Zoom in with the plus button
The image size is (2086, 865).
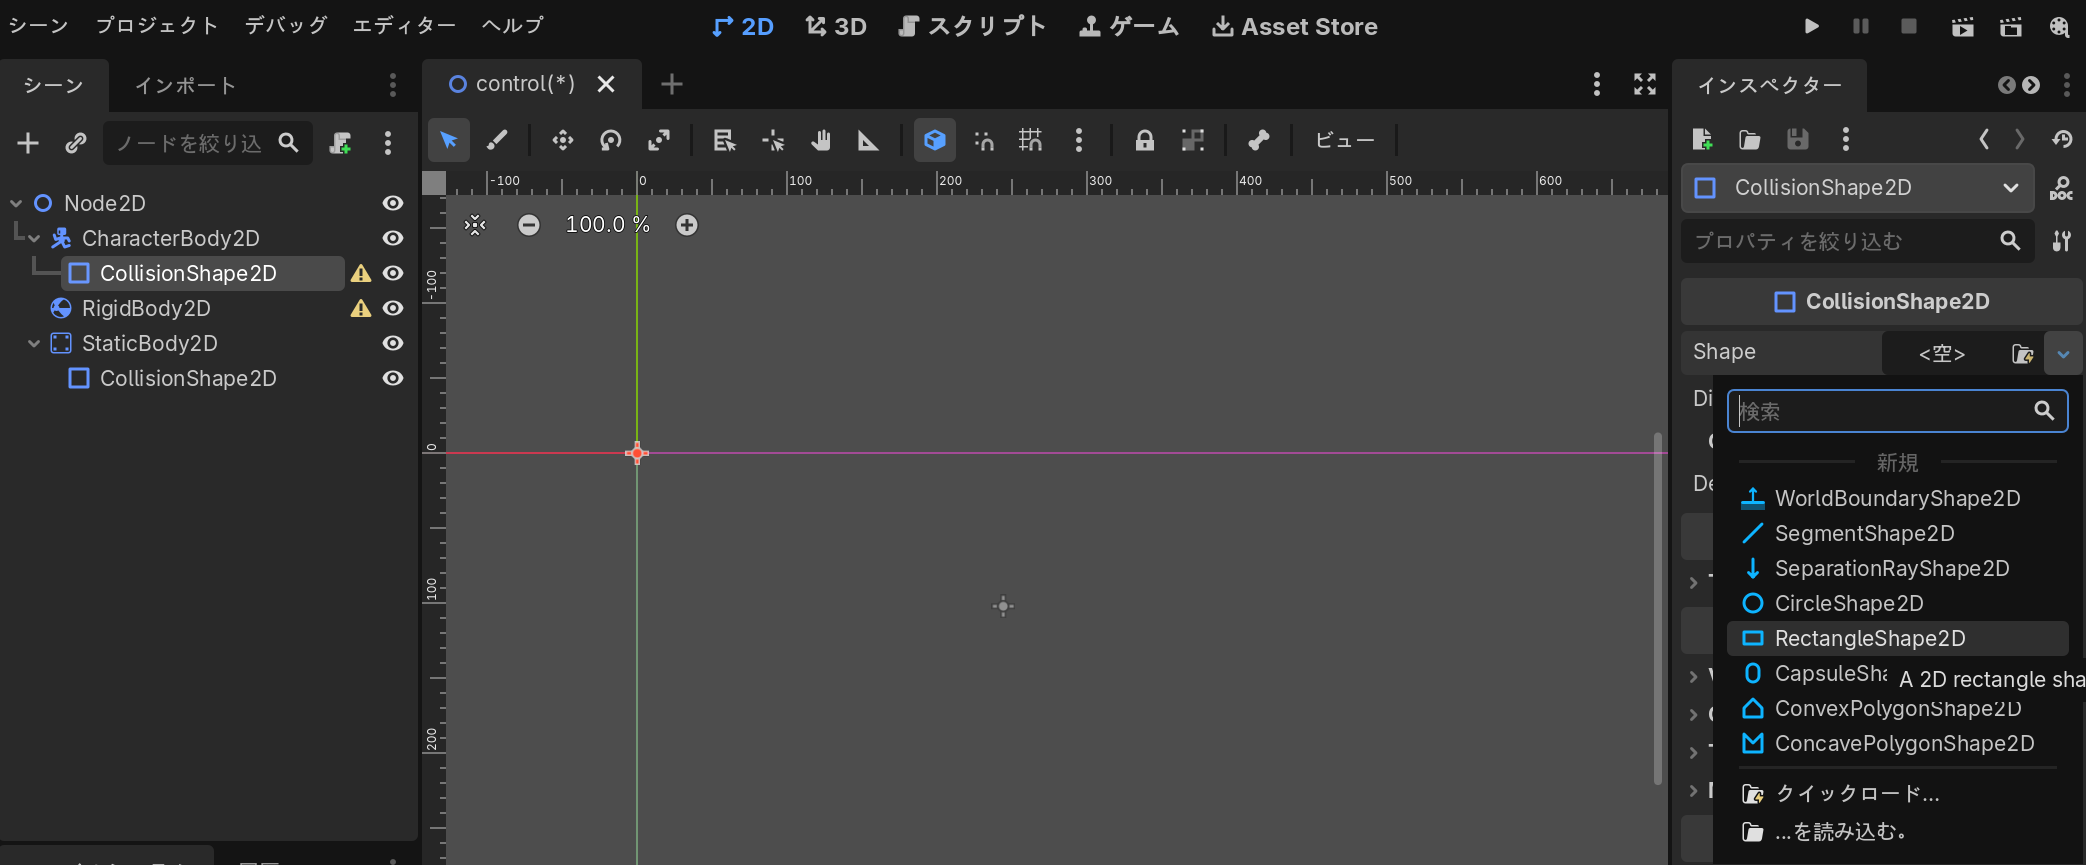[x=687, y=225]
